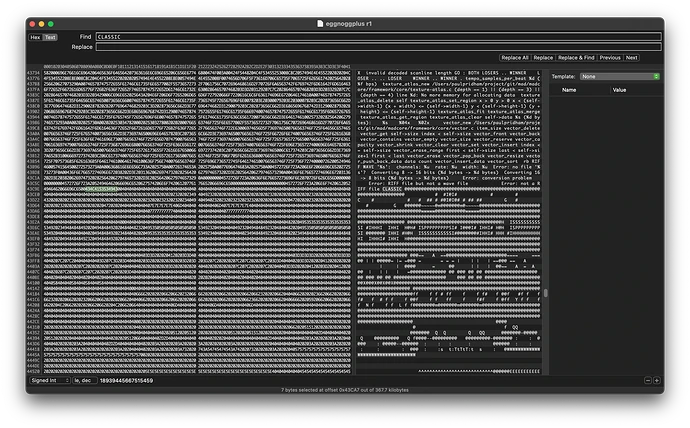Screen dimensions: 690x428
Task: Click the Replace All button
Action: point(514,58)
